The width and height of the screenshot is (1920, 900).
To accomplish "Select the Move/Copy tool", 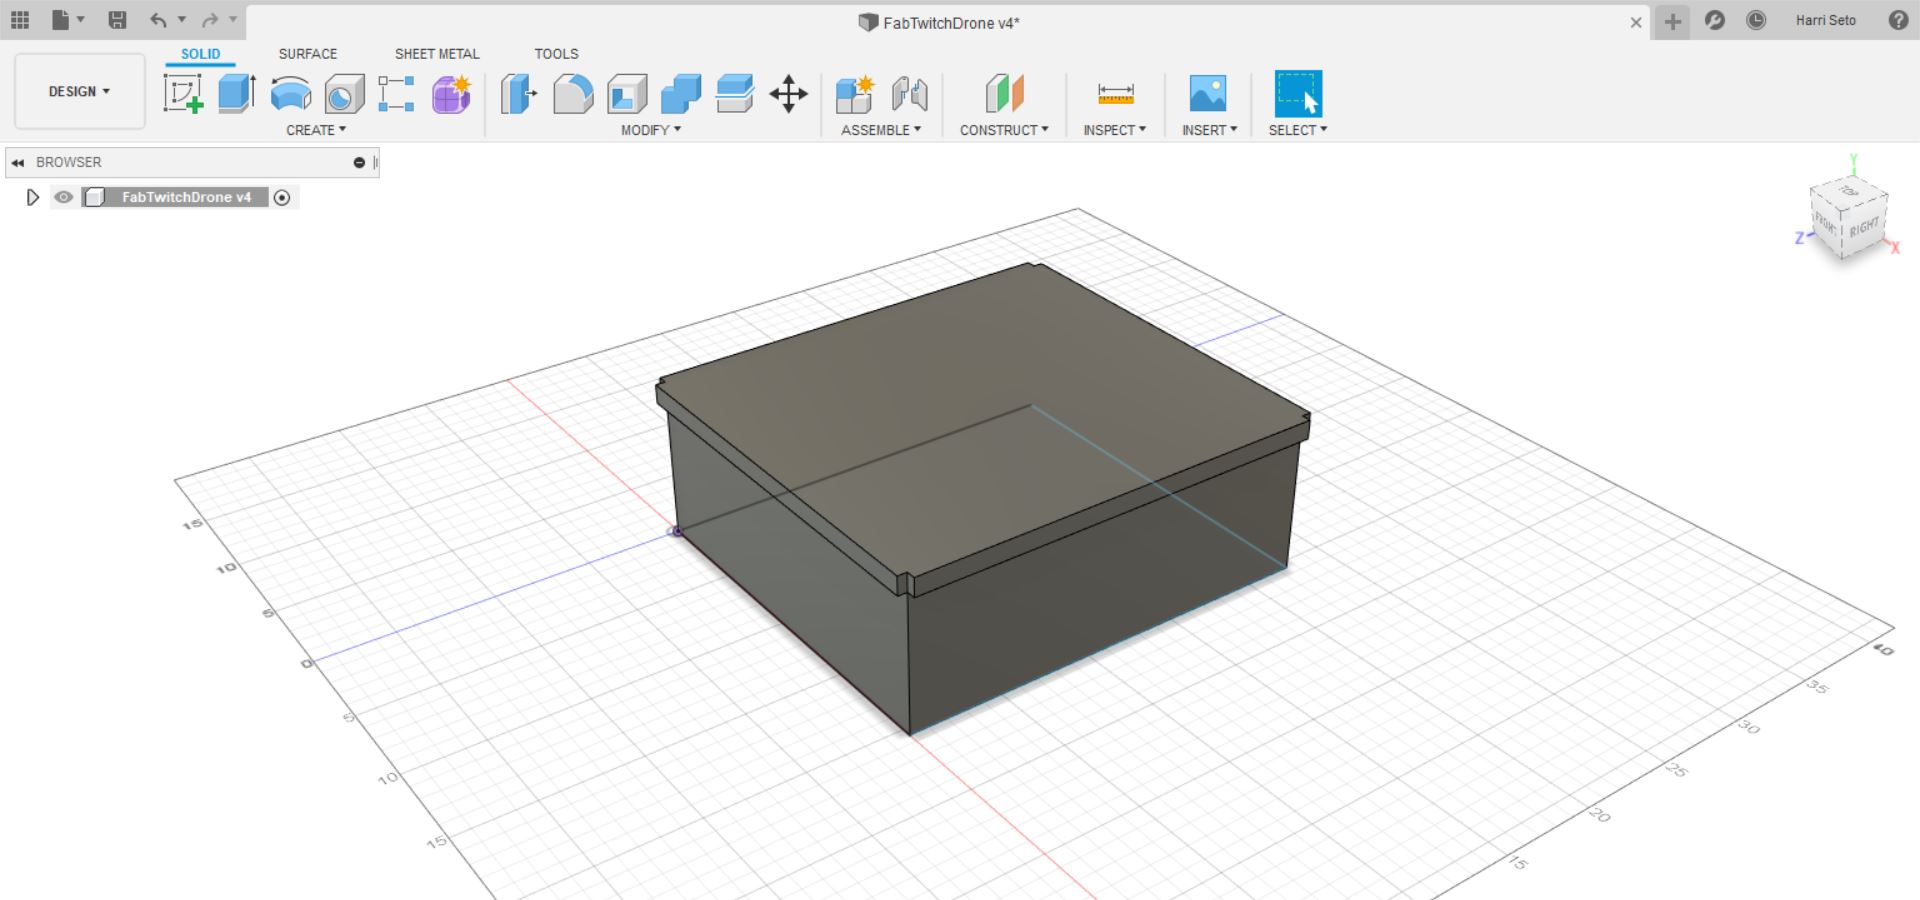I will (789, 94).
